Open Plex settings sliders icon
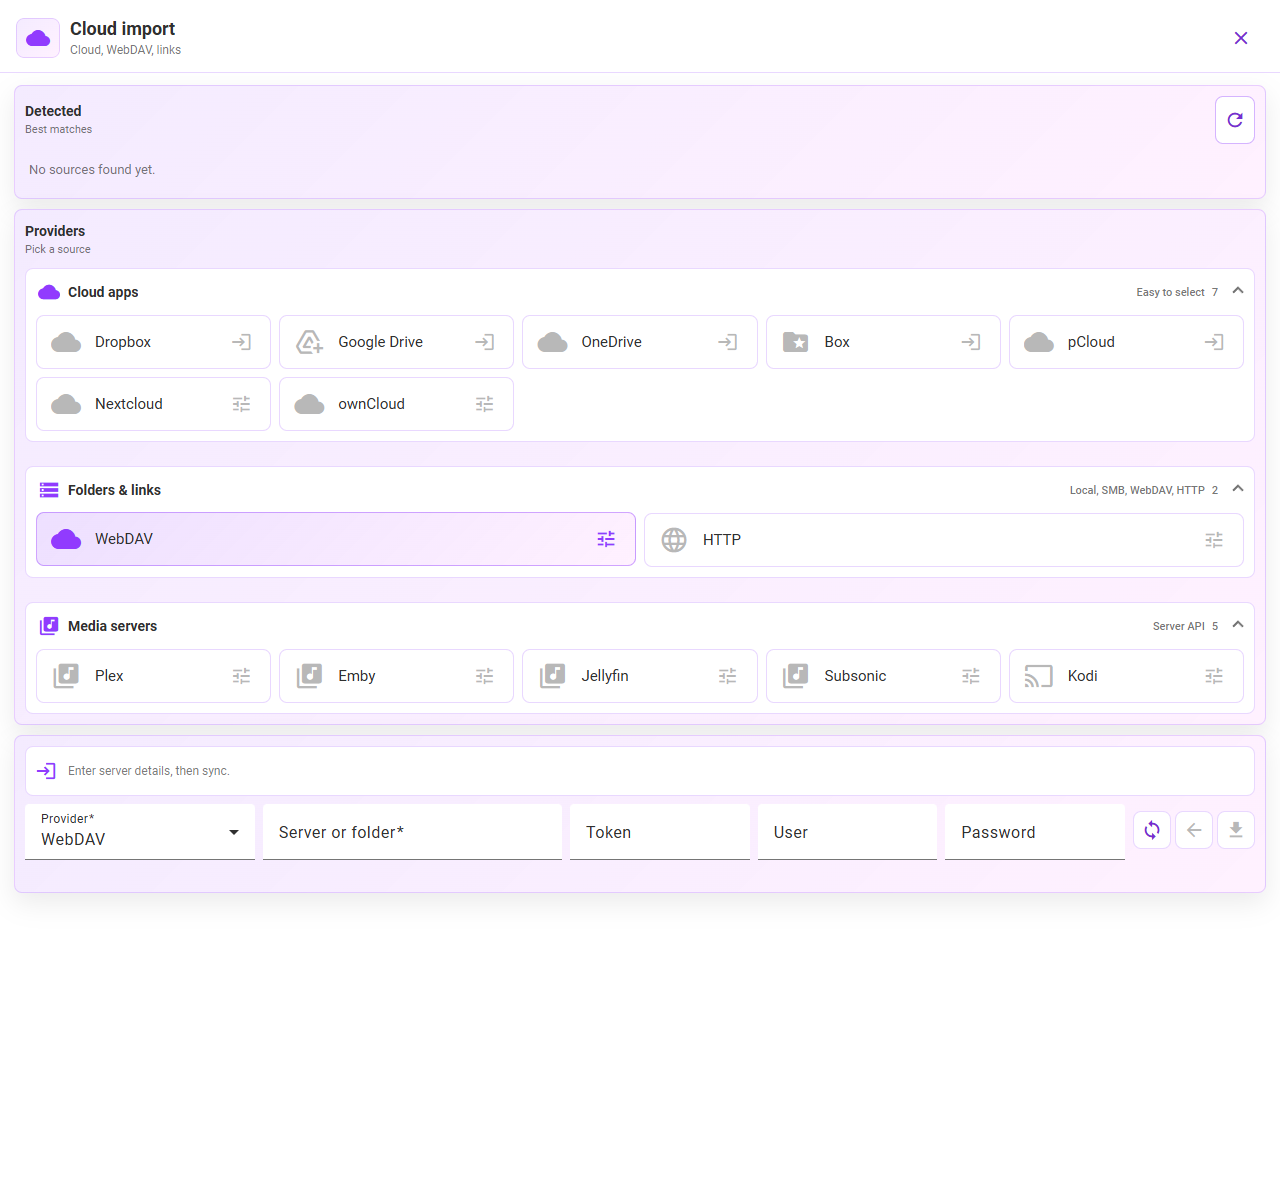This screenshot has height=1200, width=1280. [241, 676]
